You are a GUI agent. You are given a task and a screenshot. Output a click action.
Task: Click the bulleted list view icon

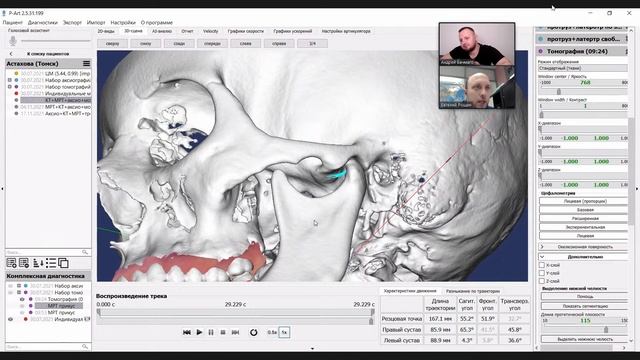coord(51,263)
